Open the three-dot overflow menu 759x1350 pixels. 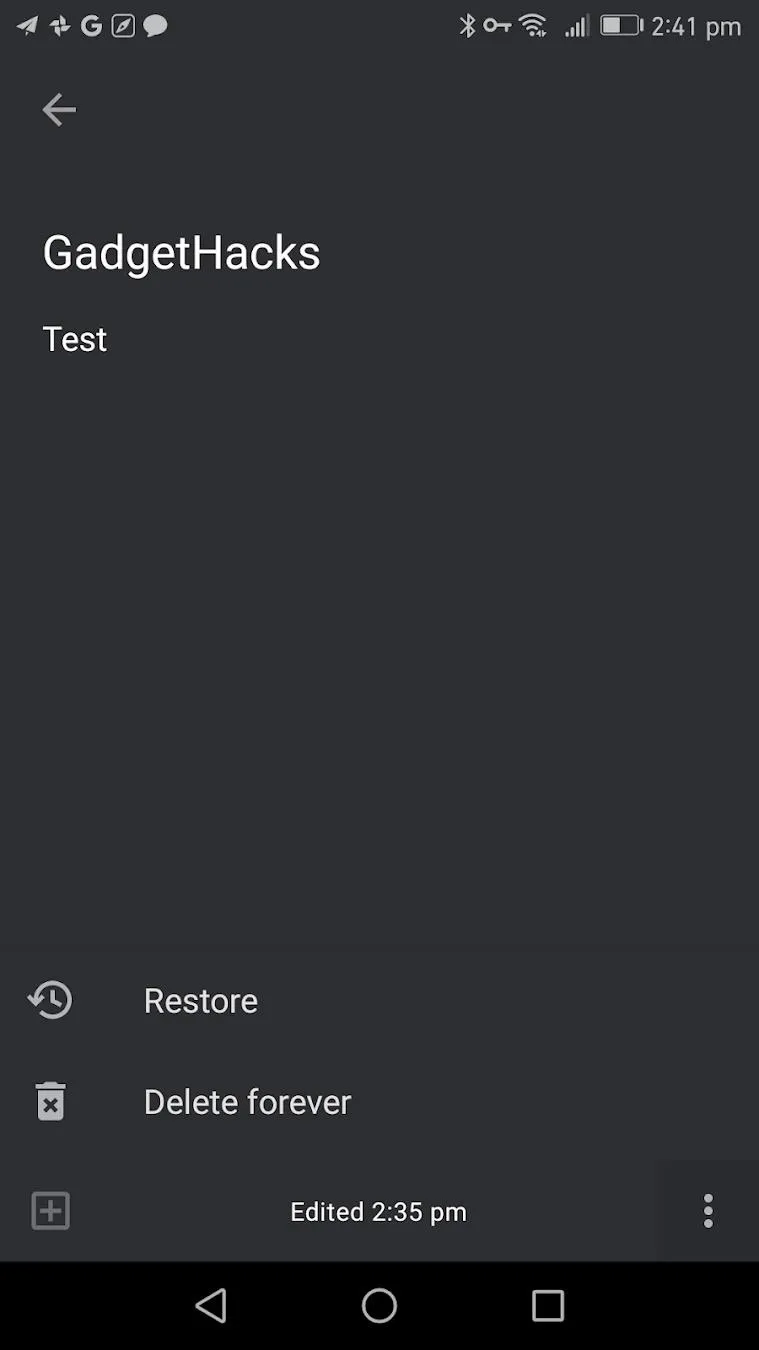708,1211
